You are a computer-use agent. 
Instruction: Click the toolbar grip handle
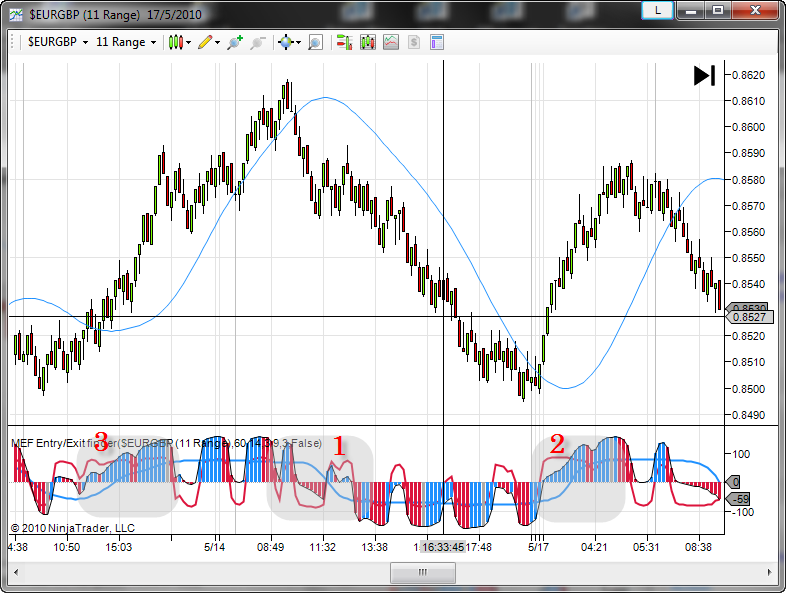[x=13, y=42]
